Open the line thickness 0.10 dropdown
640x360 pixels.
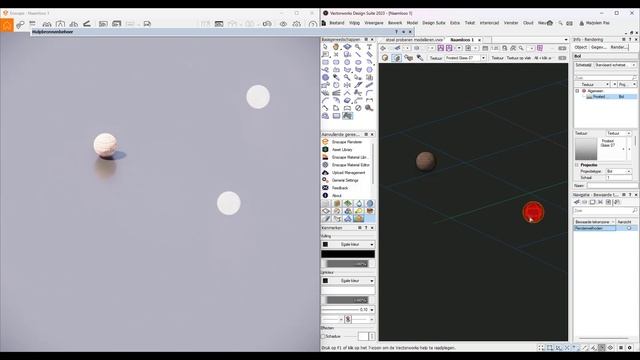tap(372, 310)
